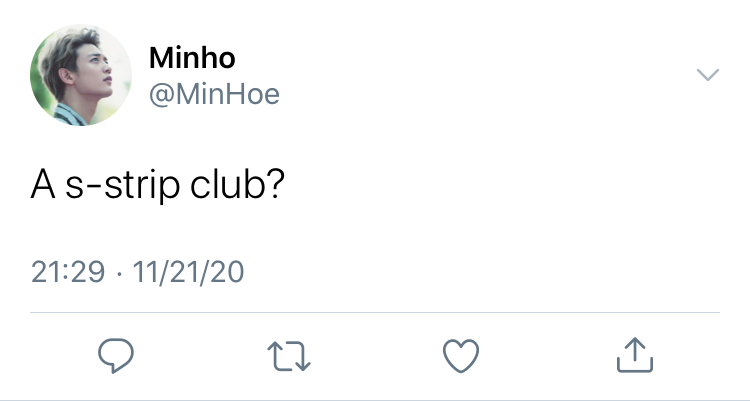The width and height of the screenshot is (750, 401).
Task: Toggle retweet on the @MinHoe post
Action: pos(289,356)
